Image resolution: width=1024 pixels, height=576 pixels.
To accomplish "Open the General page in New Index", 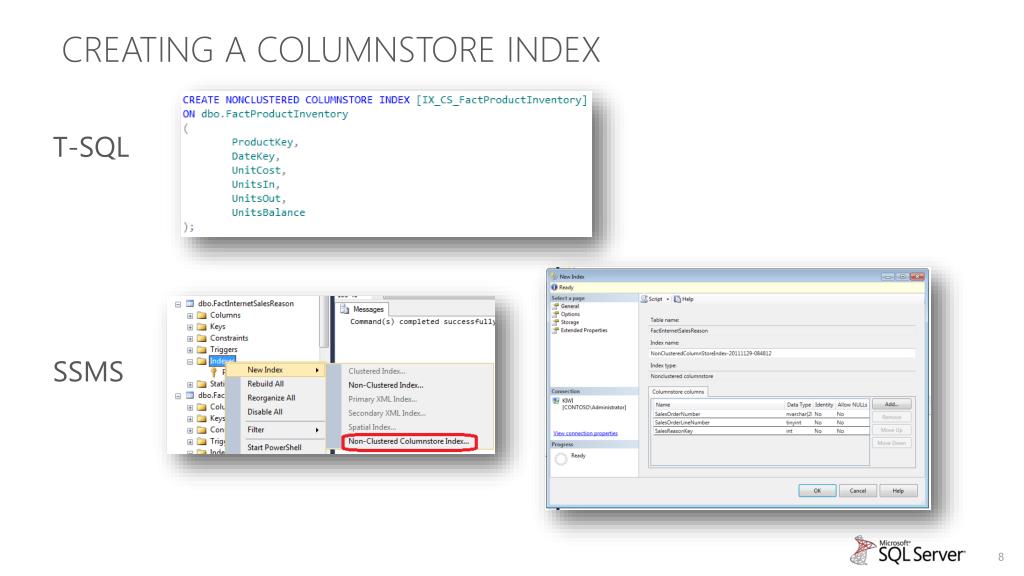I will click(x=569, y=306).
